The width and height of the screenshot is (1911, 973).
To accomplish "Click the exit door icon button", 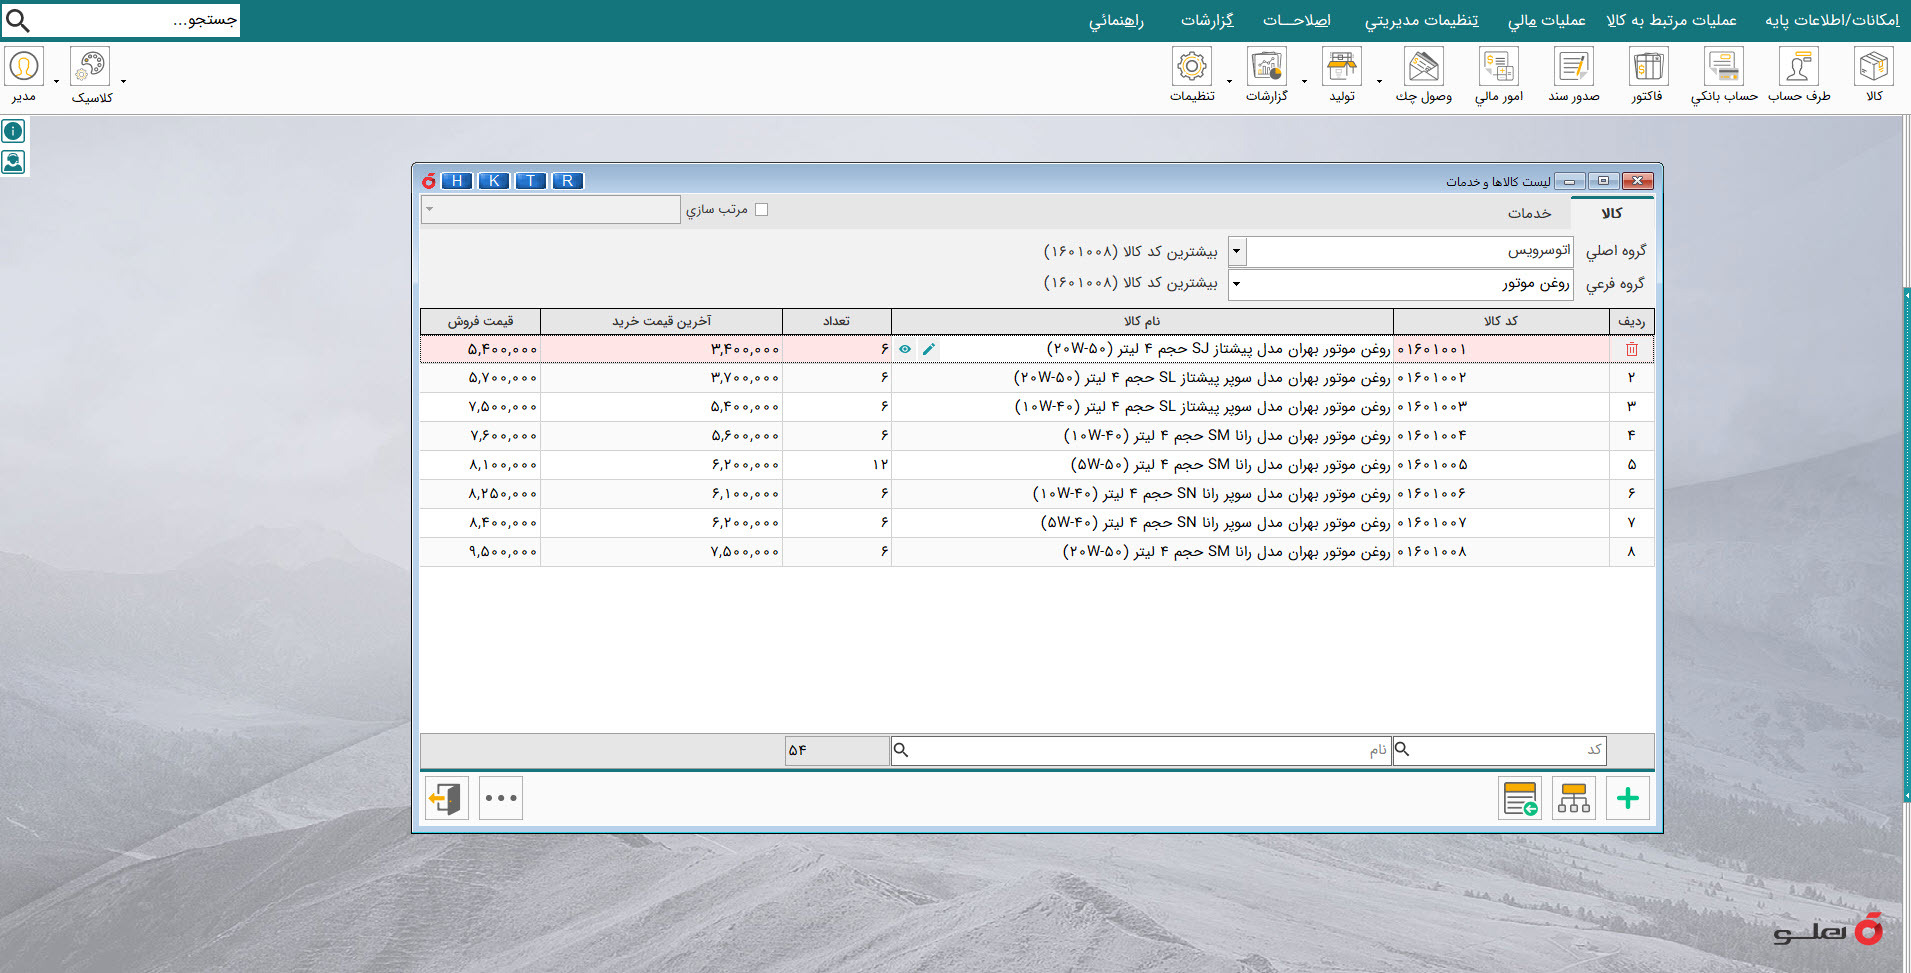I will (x=446, y=798).
